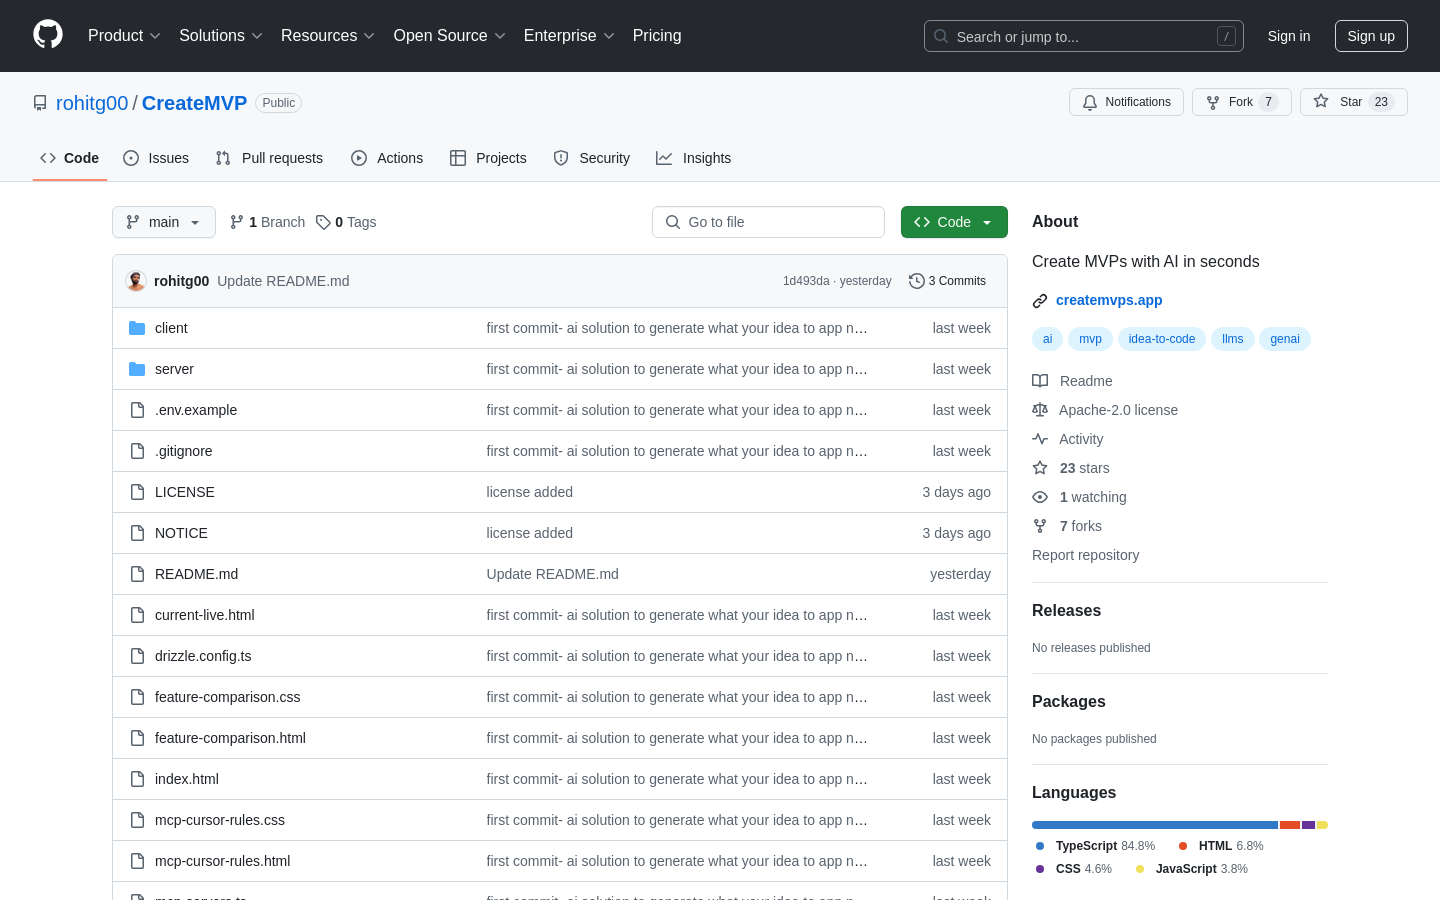Click the commit history clock icon
This screenshot has width=1440, height=900.
(x=916, y=281)
